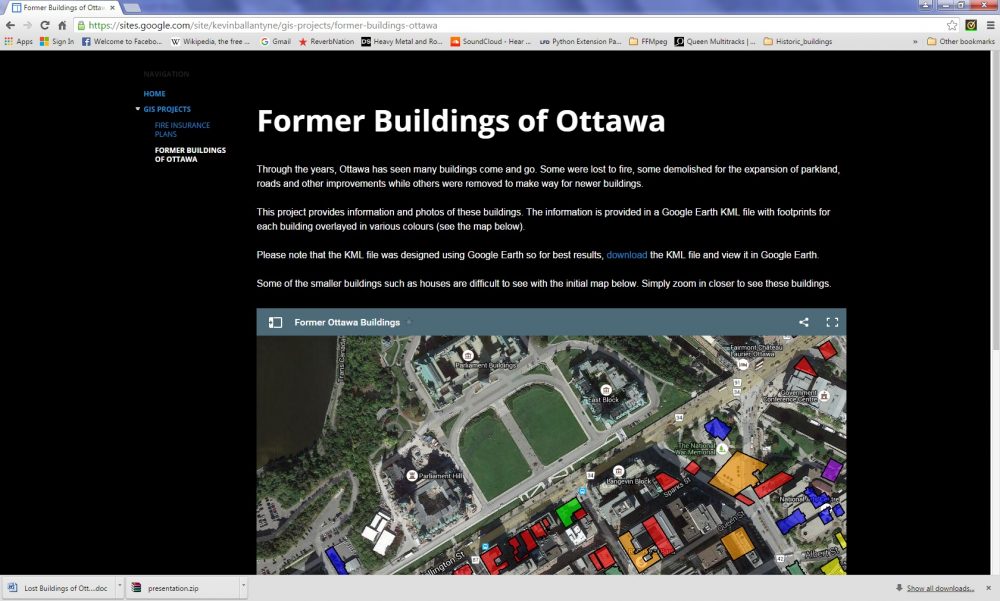Click the East Block map marker
The height and width of the screenshot is (601, 1000).
pos(605,389)
